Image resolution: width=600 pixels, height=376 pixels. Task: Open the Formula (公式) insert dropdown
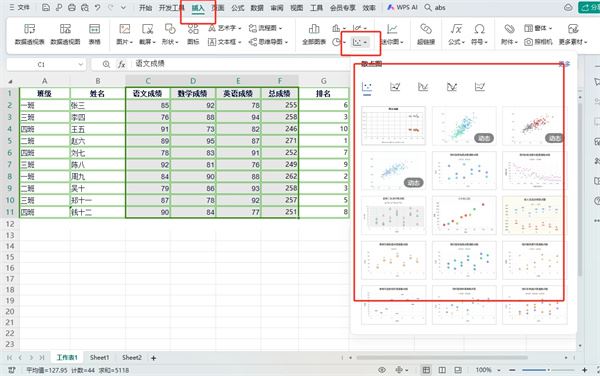[x=456, y=34]
